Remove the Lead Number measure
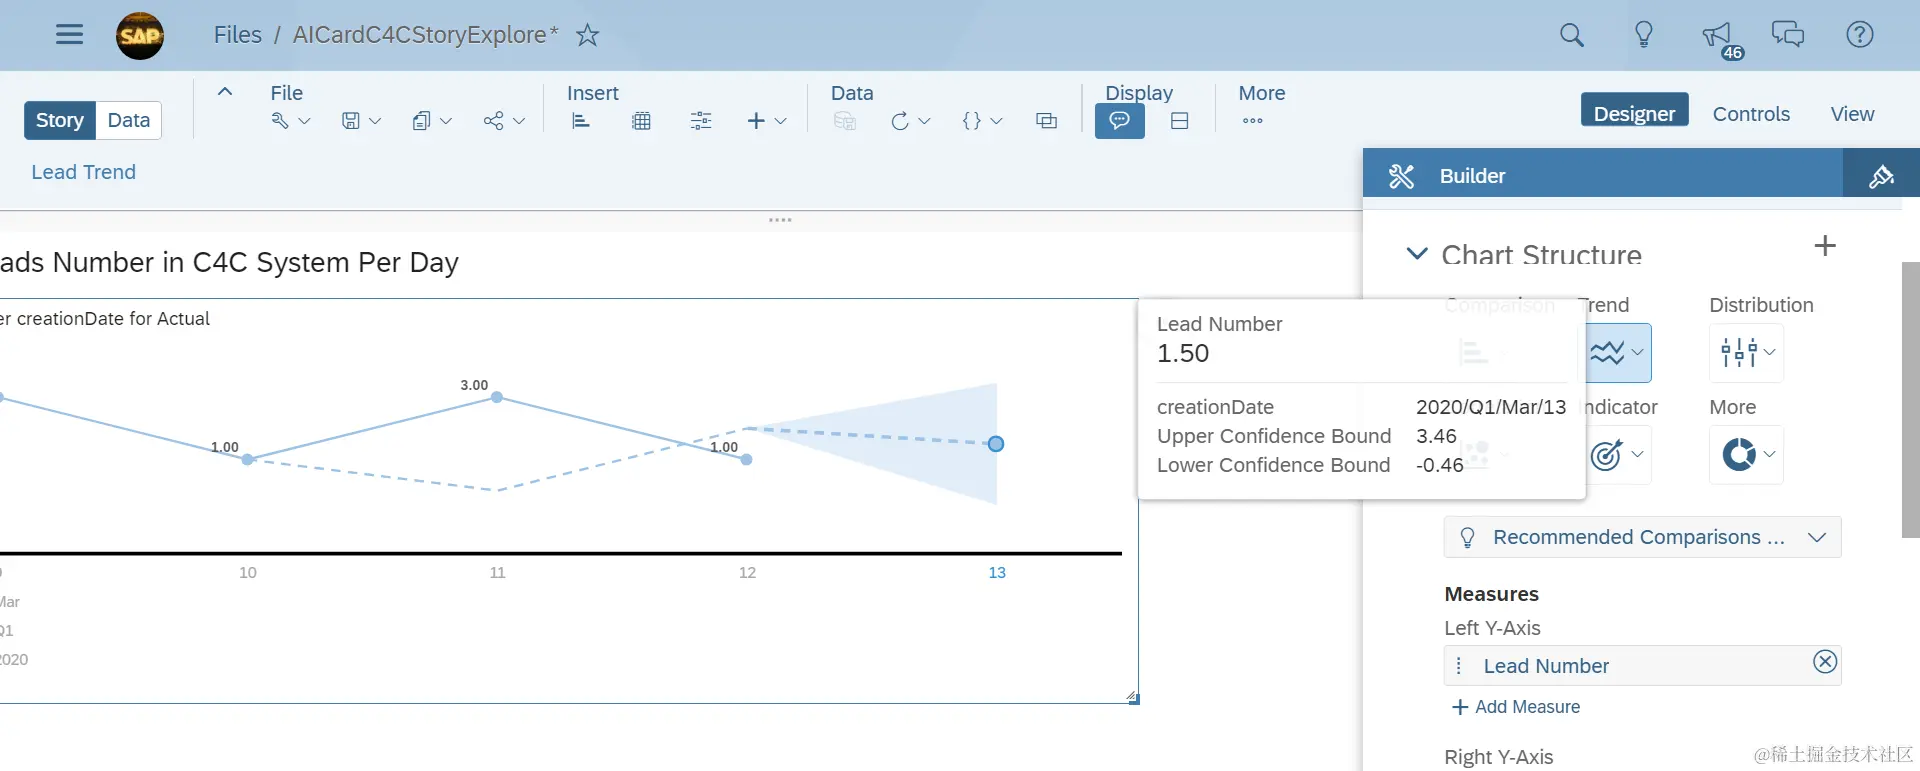 (x=1825, y=662)
